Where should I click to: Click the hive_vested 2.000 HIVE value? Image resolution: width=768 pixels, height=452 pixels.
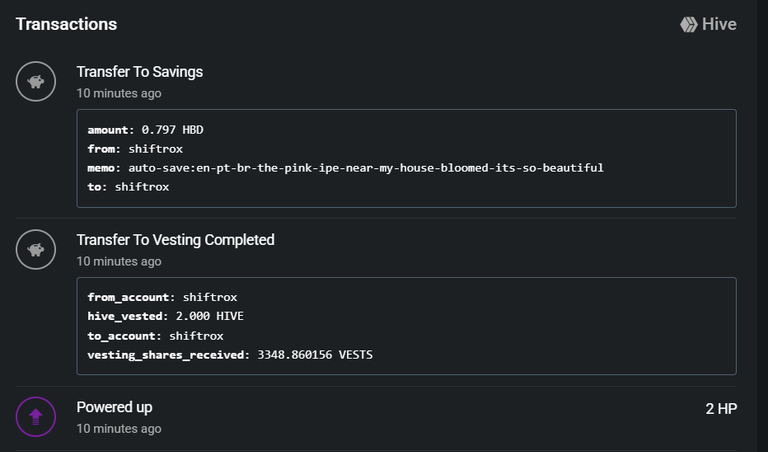(x=210, y=316)
